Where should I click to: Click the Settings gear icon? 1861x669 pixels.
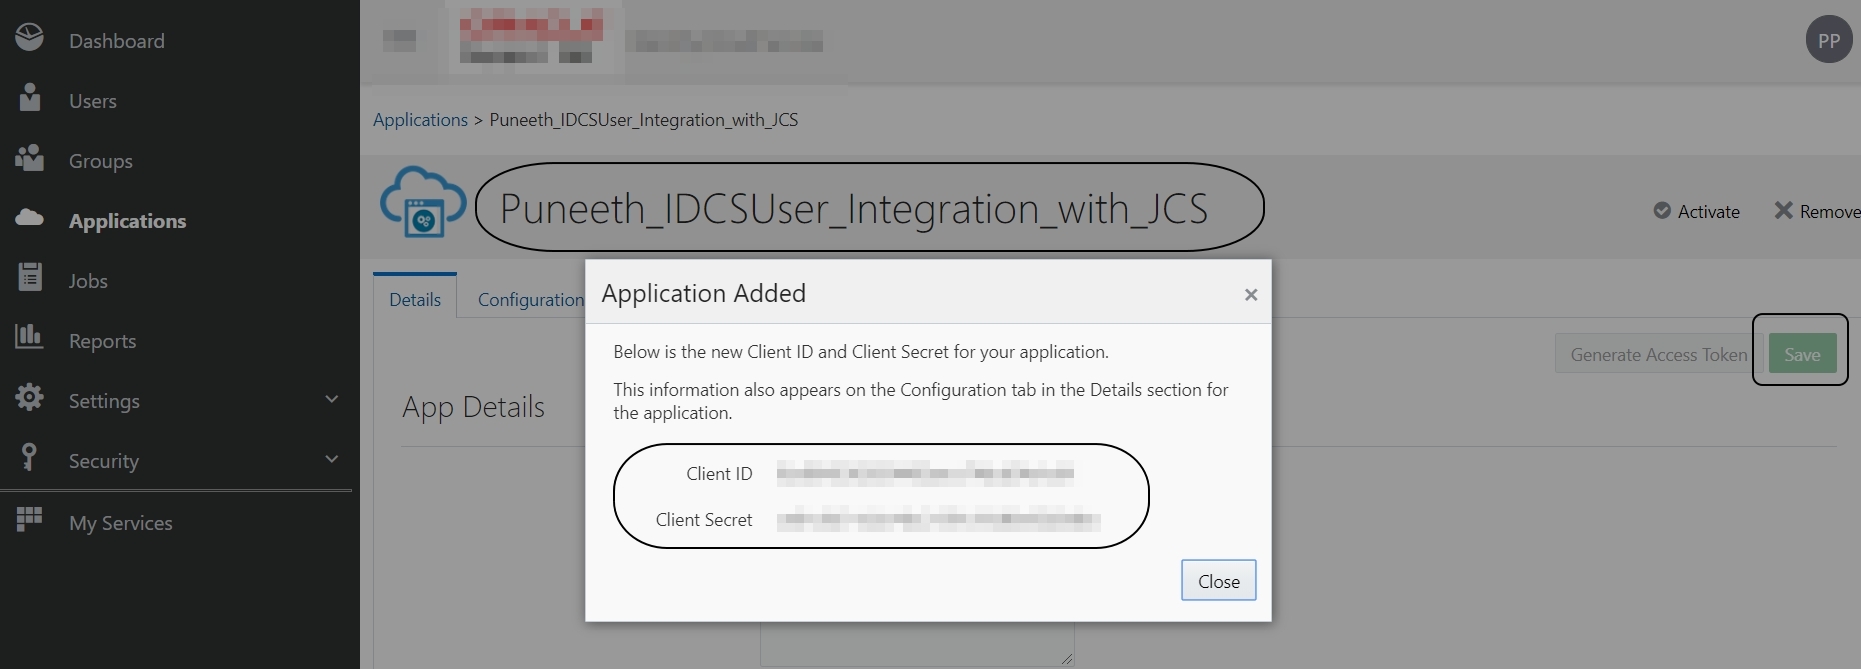pos(30,397)
